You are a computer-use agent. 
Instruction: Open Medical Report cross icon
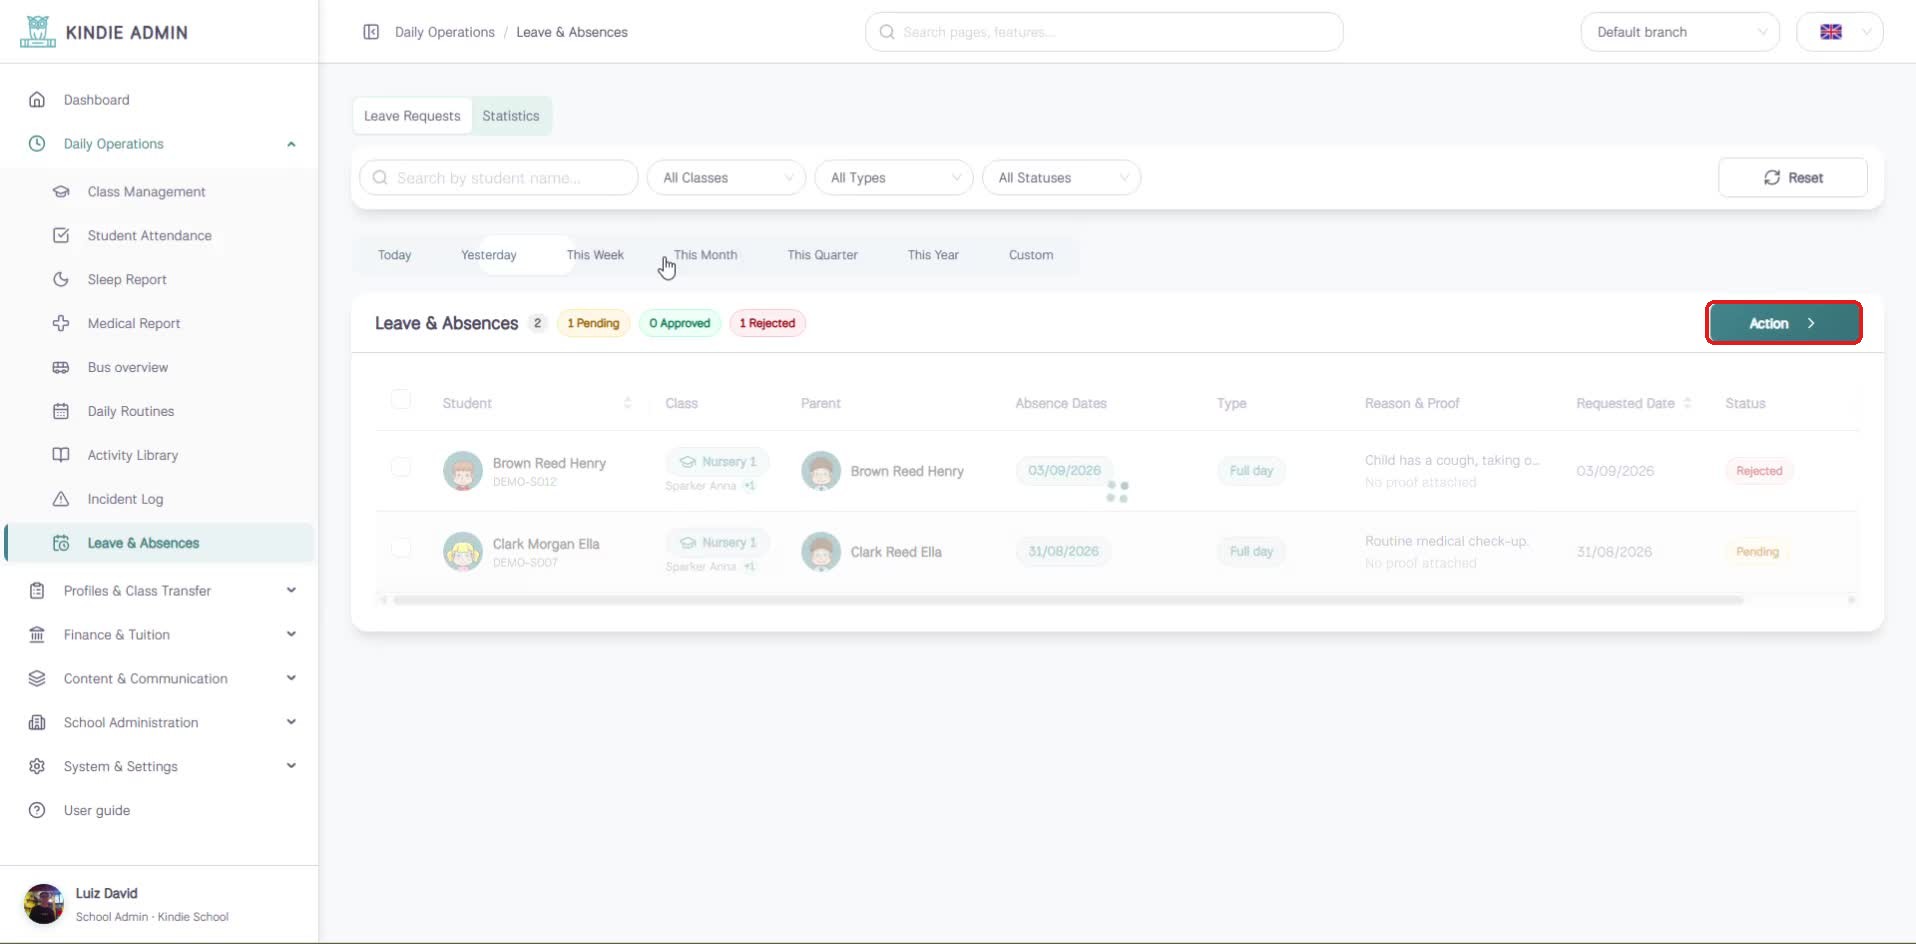[61, 323]
